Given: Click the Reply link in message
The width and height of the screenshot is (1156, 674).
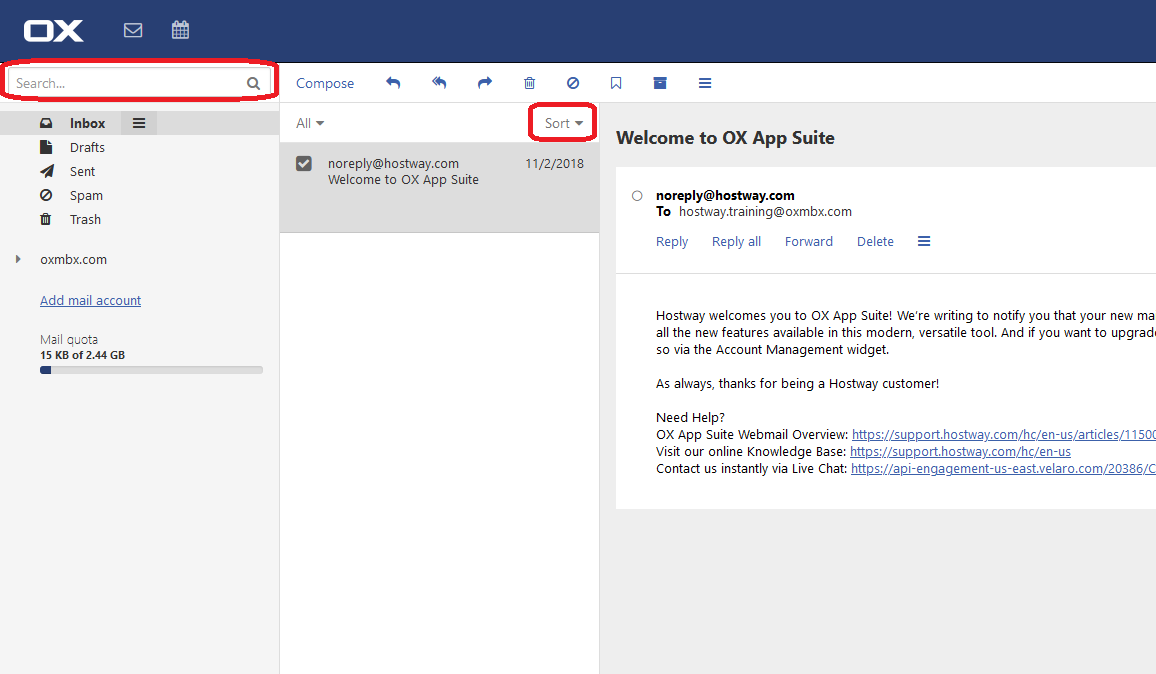Looking at the screenshot, I should pos(672,241).
